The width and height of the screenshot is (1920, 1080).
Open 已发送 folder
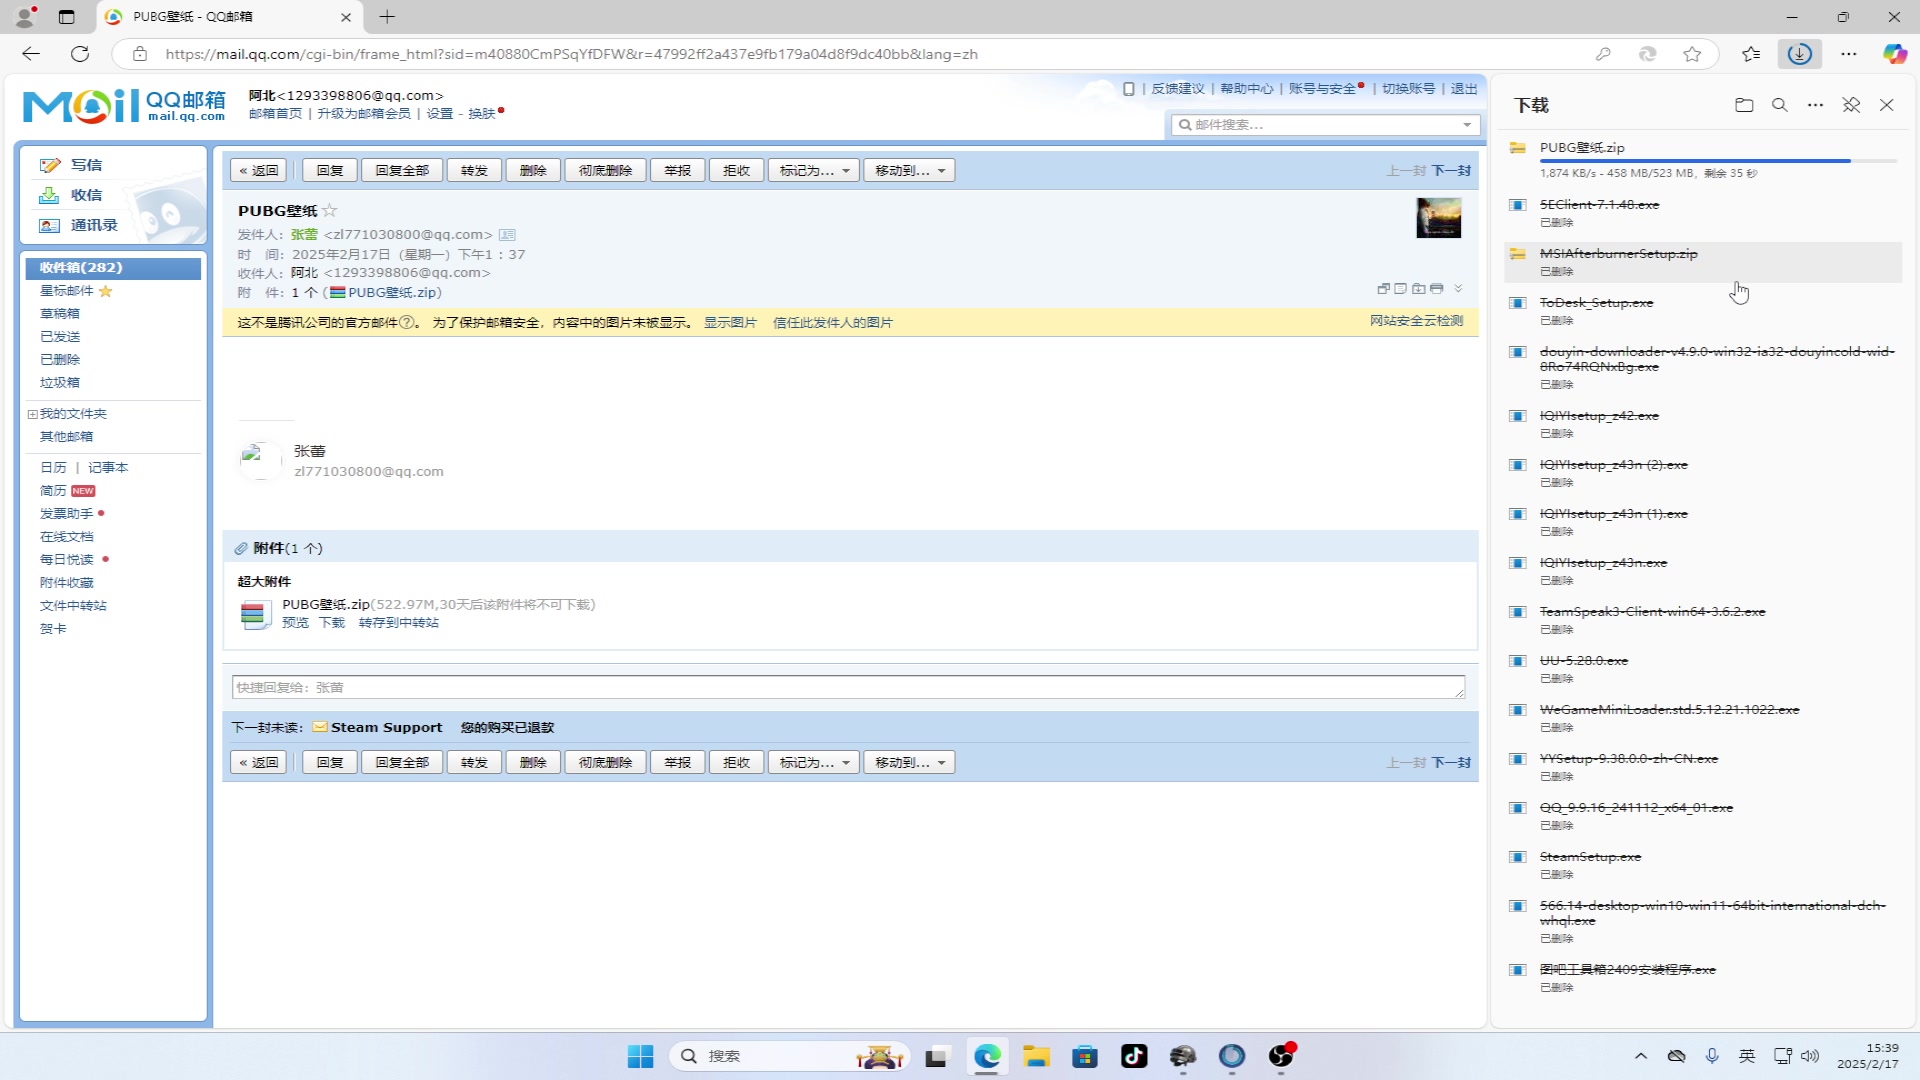pyautogui.click(x=60, y=337)
